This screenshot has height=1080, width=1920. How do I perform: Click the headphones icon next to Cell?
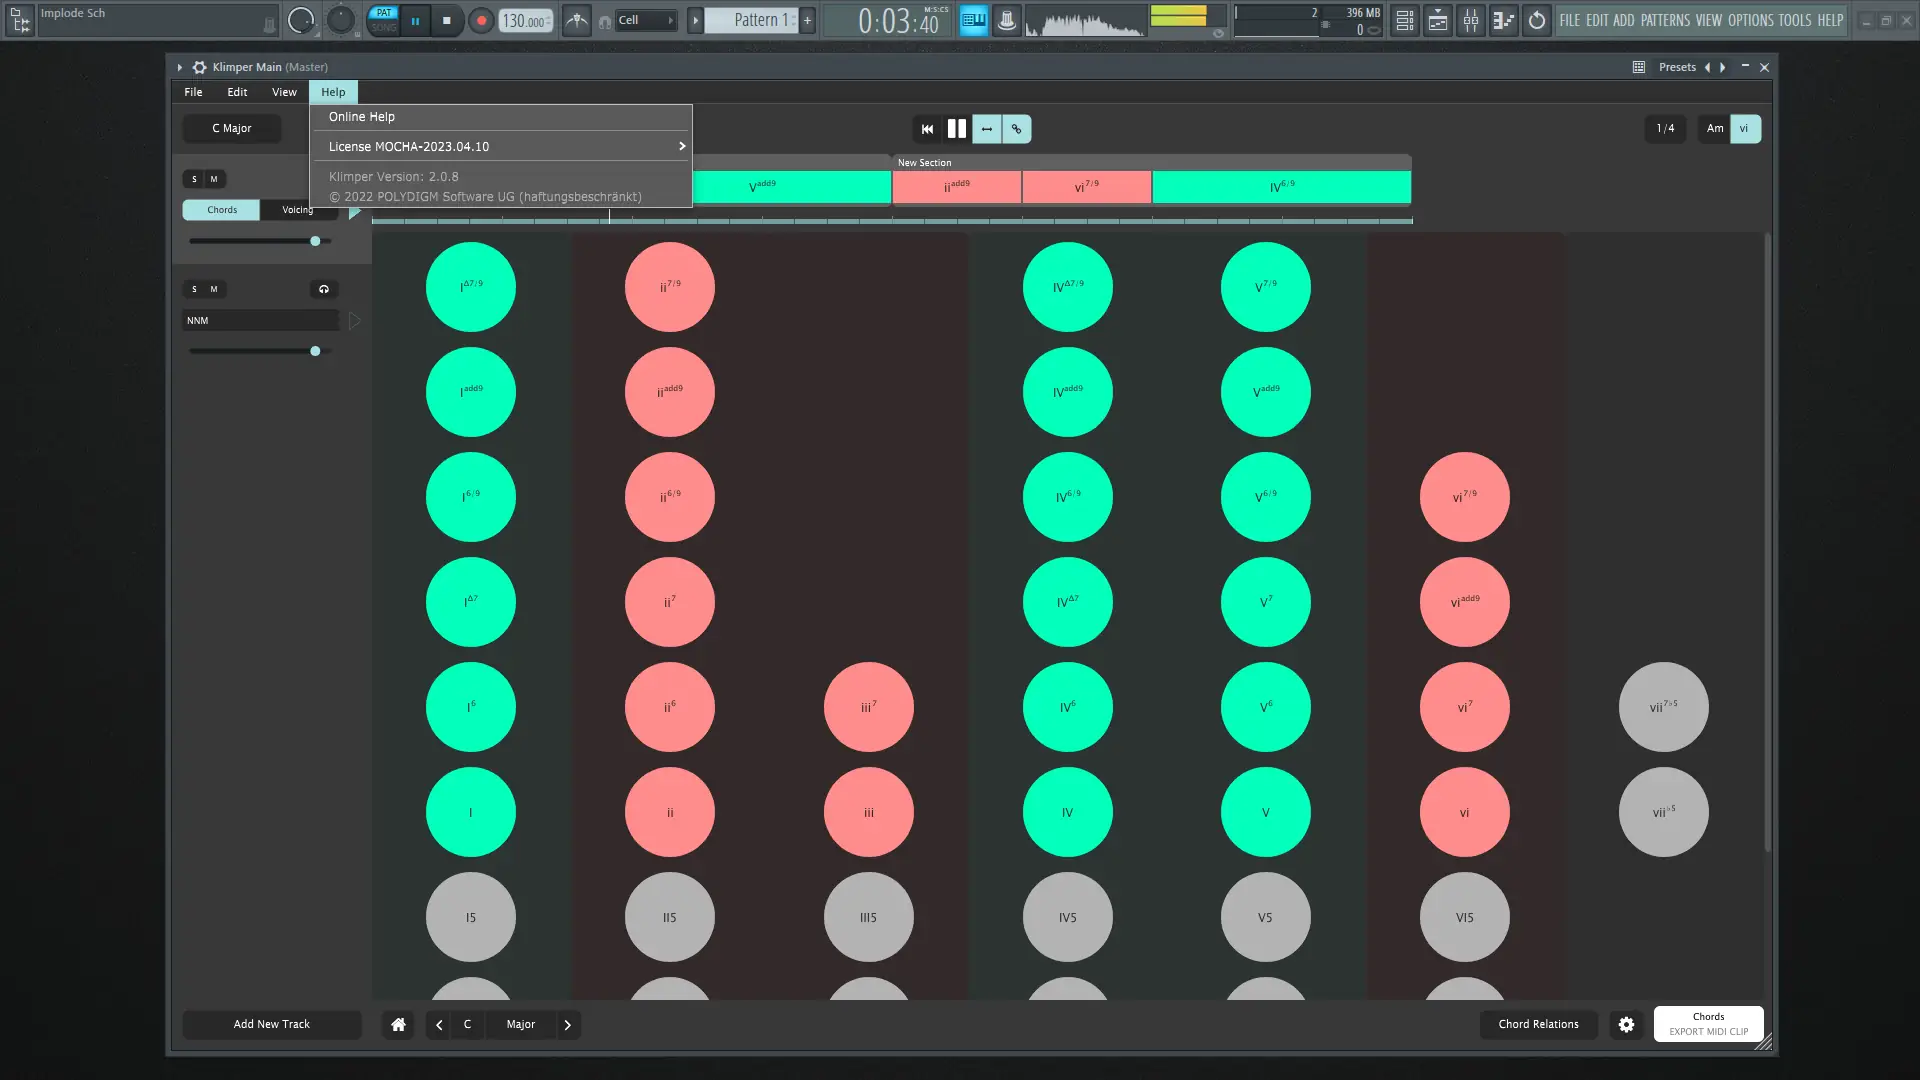[x=604, y=20]
